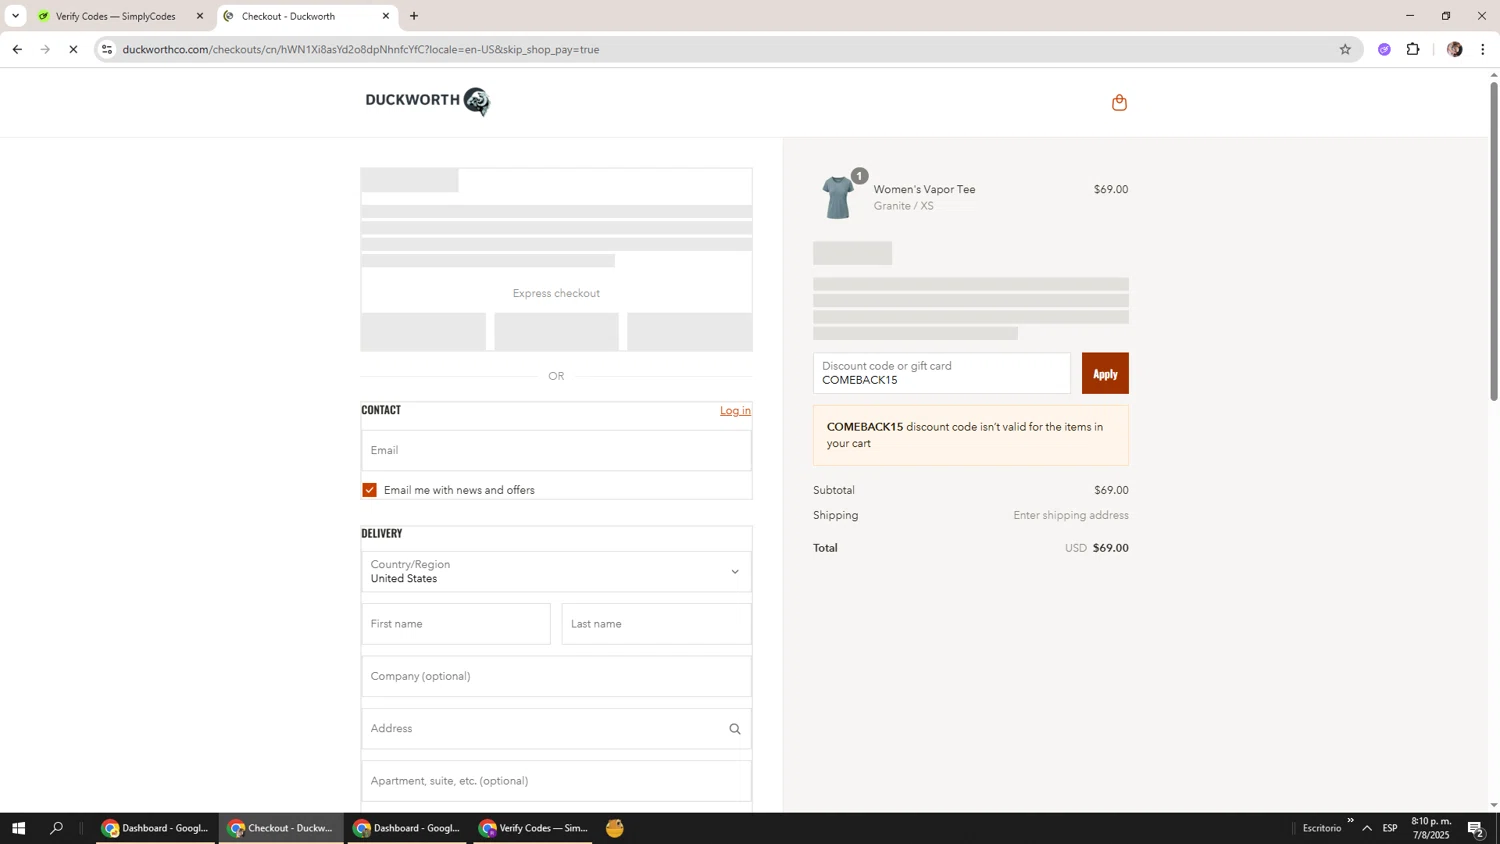The image size is (1500, 844).
Task: Toggle Email me with news and offers
Action: tap(370, 490)
